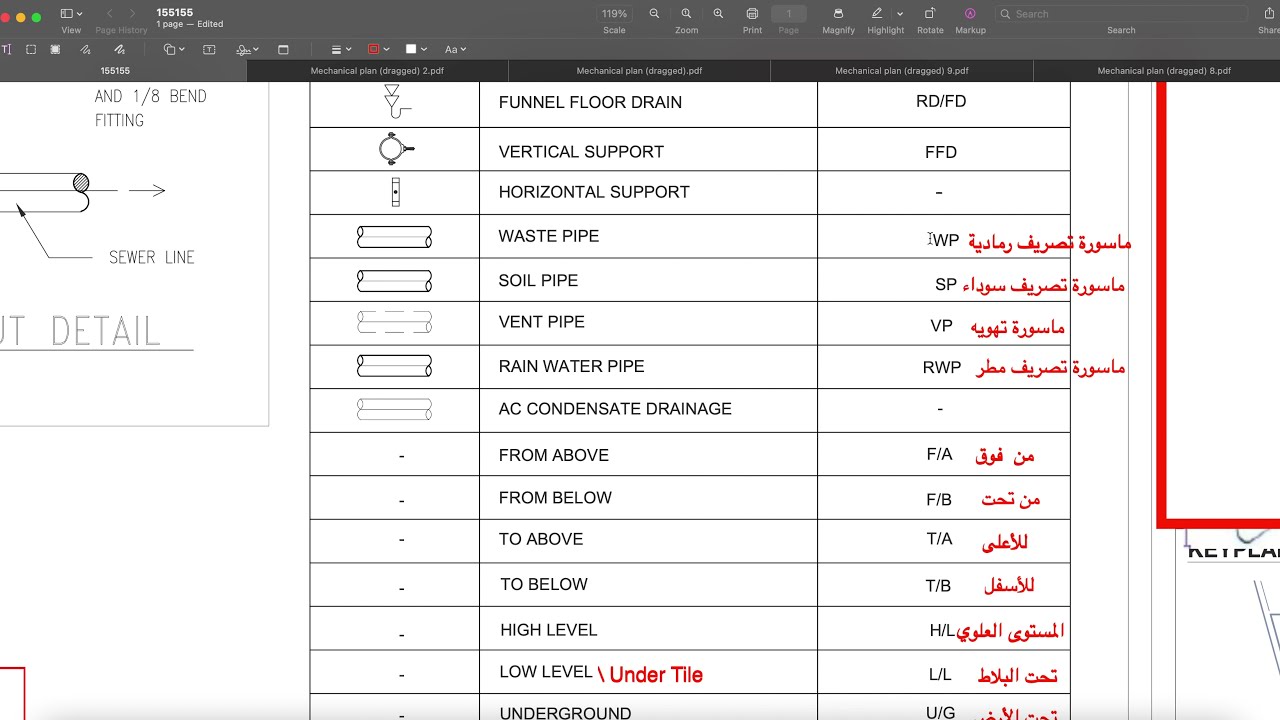Zoom to actual size

tap(686, 14)
